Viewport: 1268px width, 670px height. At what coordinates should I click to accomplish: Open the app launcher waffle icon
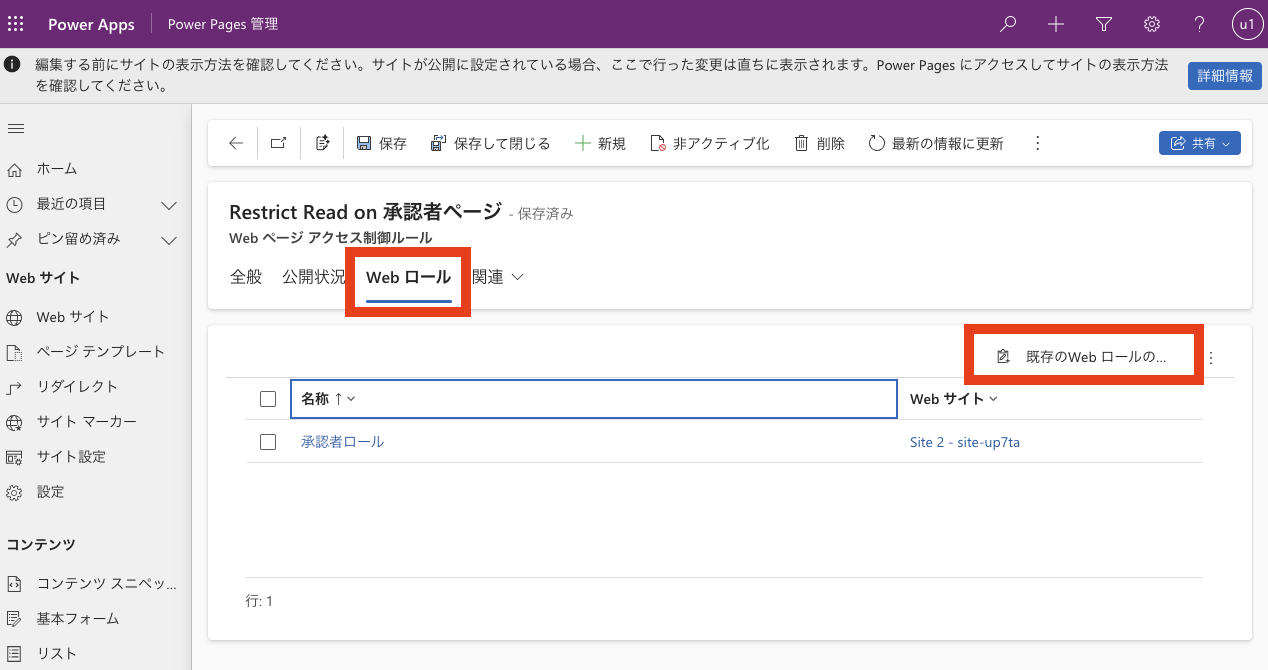point(16,24)
